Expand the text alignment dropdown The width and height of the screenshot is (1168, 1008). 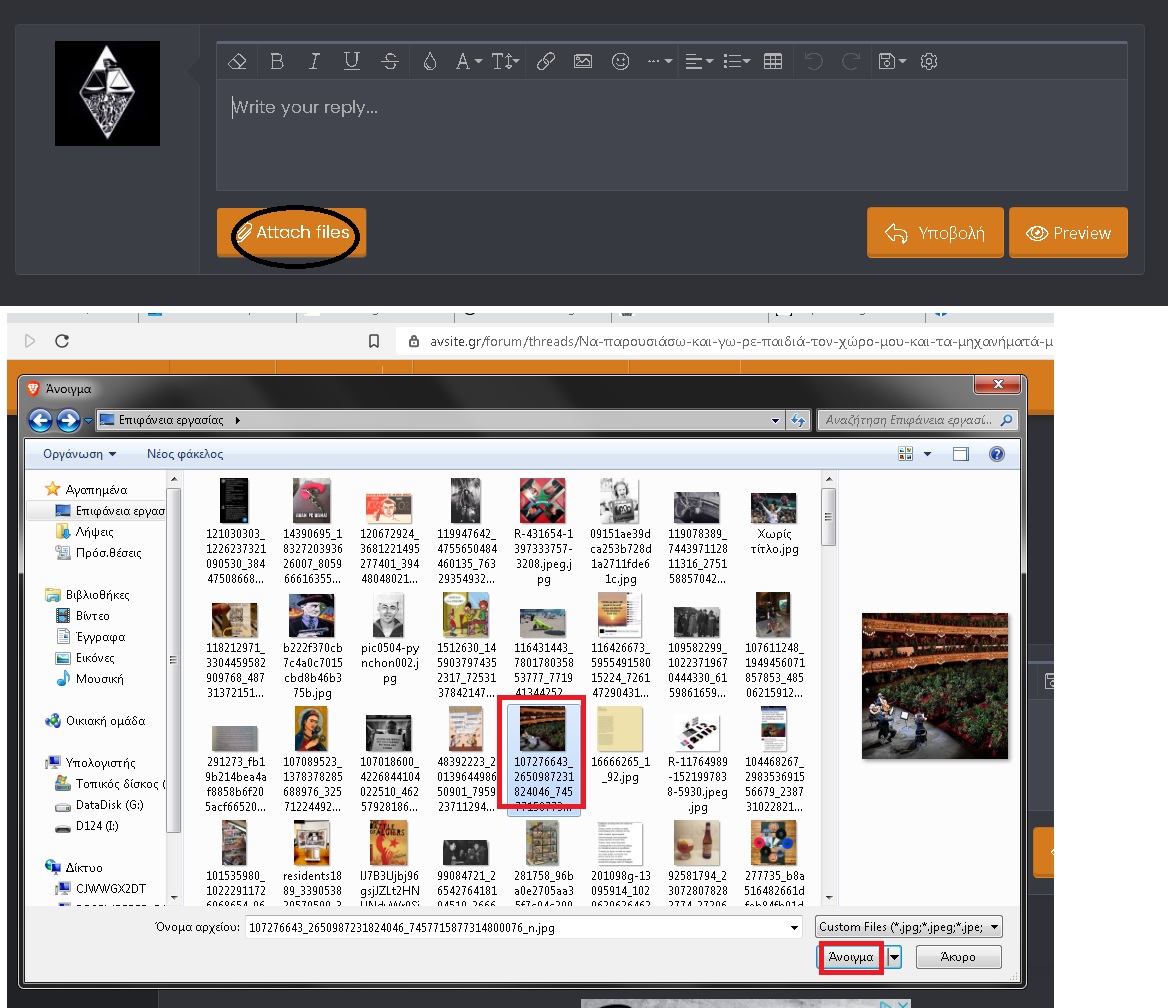(699, 62)
